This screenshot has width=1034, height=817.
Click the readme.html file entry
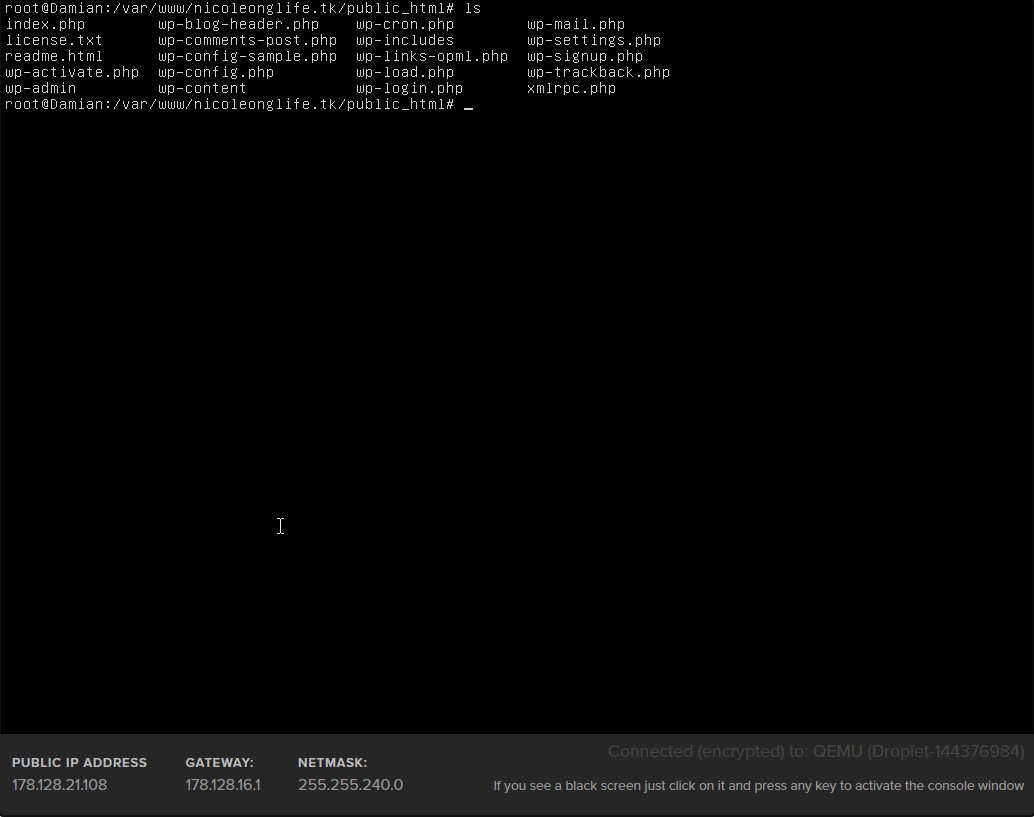tap(54, 56)
